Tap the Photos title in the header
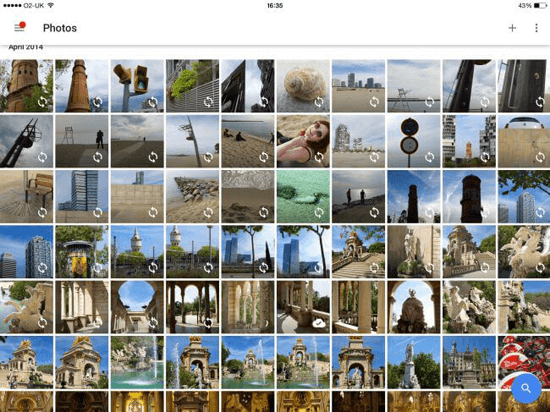This screenshot has width=550, height=412. (60, 28)
